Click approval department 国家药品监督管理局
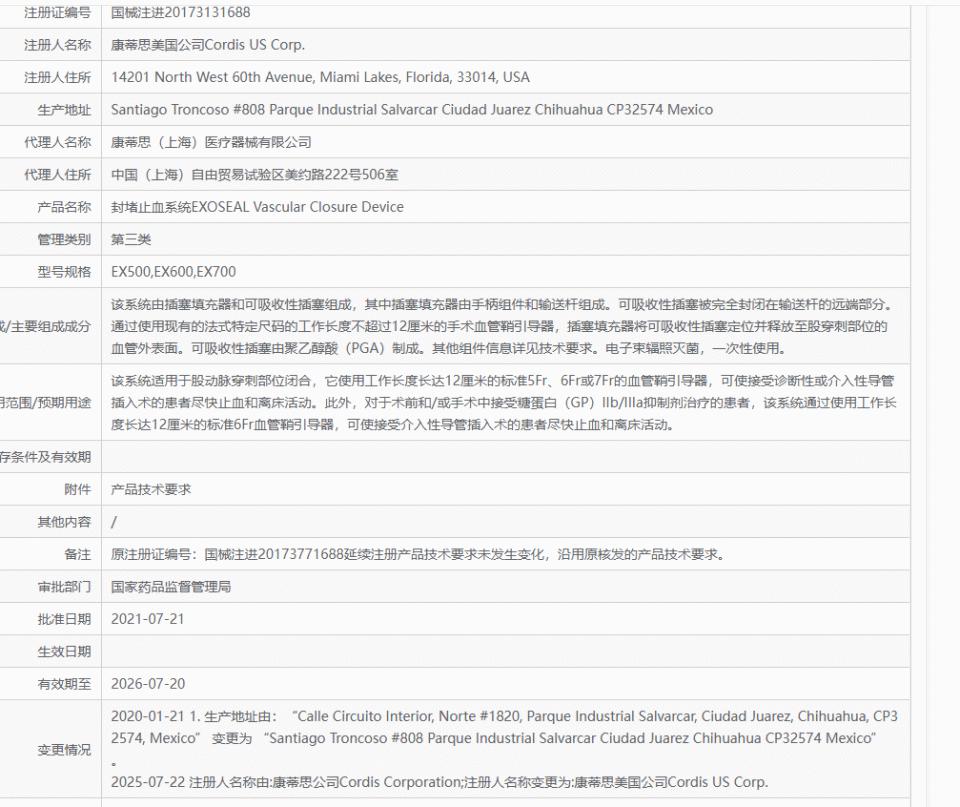Screen dimensions: 960x807 point(171,587)
